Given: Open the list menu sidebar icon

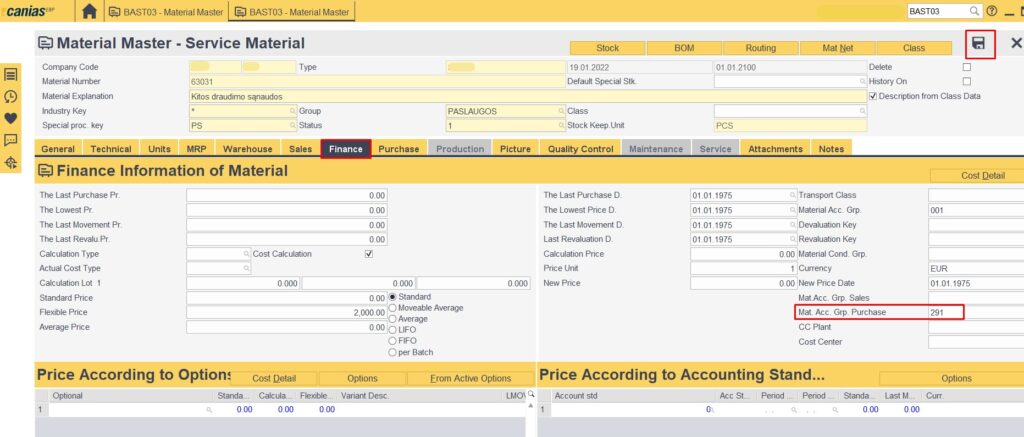Looking at the screenshot, I should pos(11,74).
